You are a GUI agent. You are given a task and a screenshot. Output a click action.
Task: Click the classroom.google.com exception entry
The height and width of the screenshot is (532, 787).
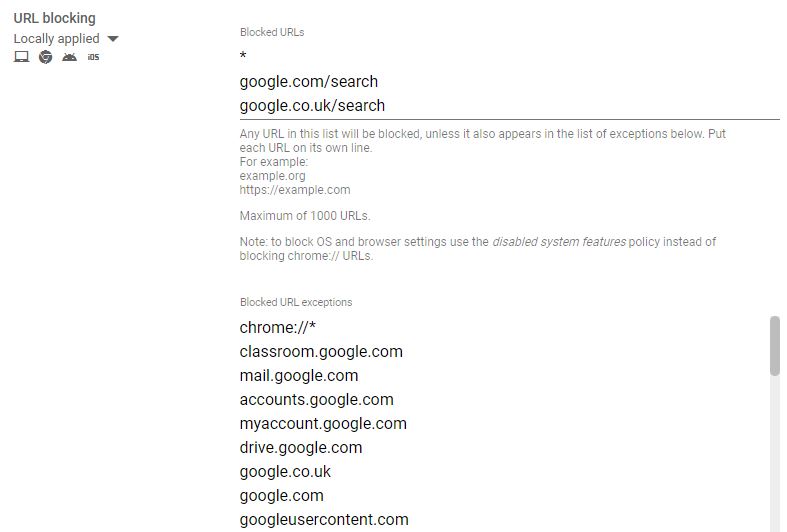coord(321,351)
